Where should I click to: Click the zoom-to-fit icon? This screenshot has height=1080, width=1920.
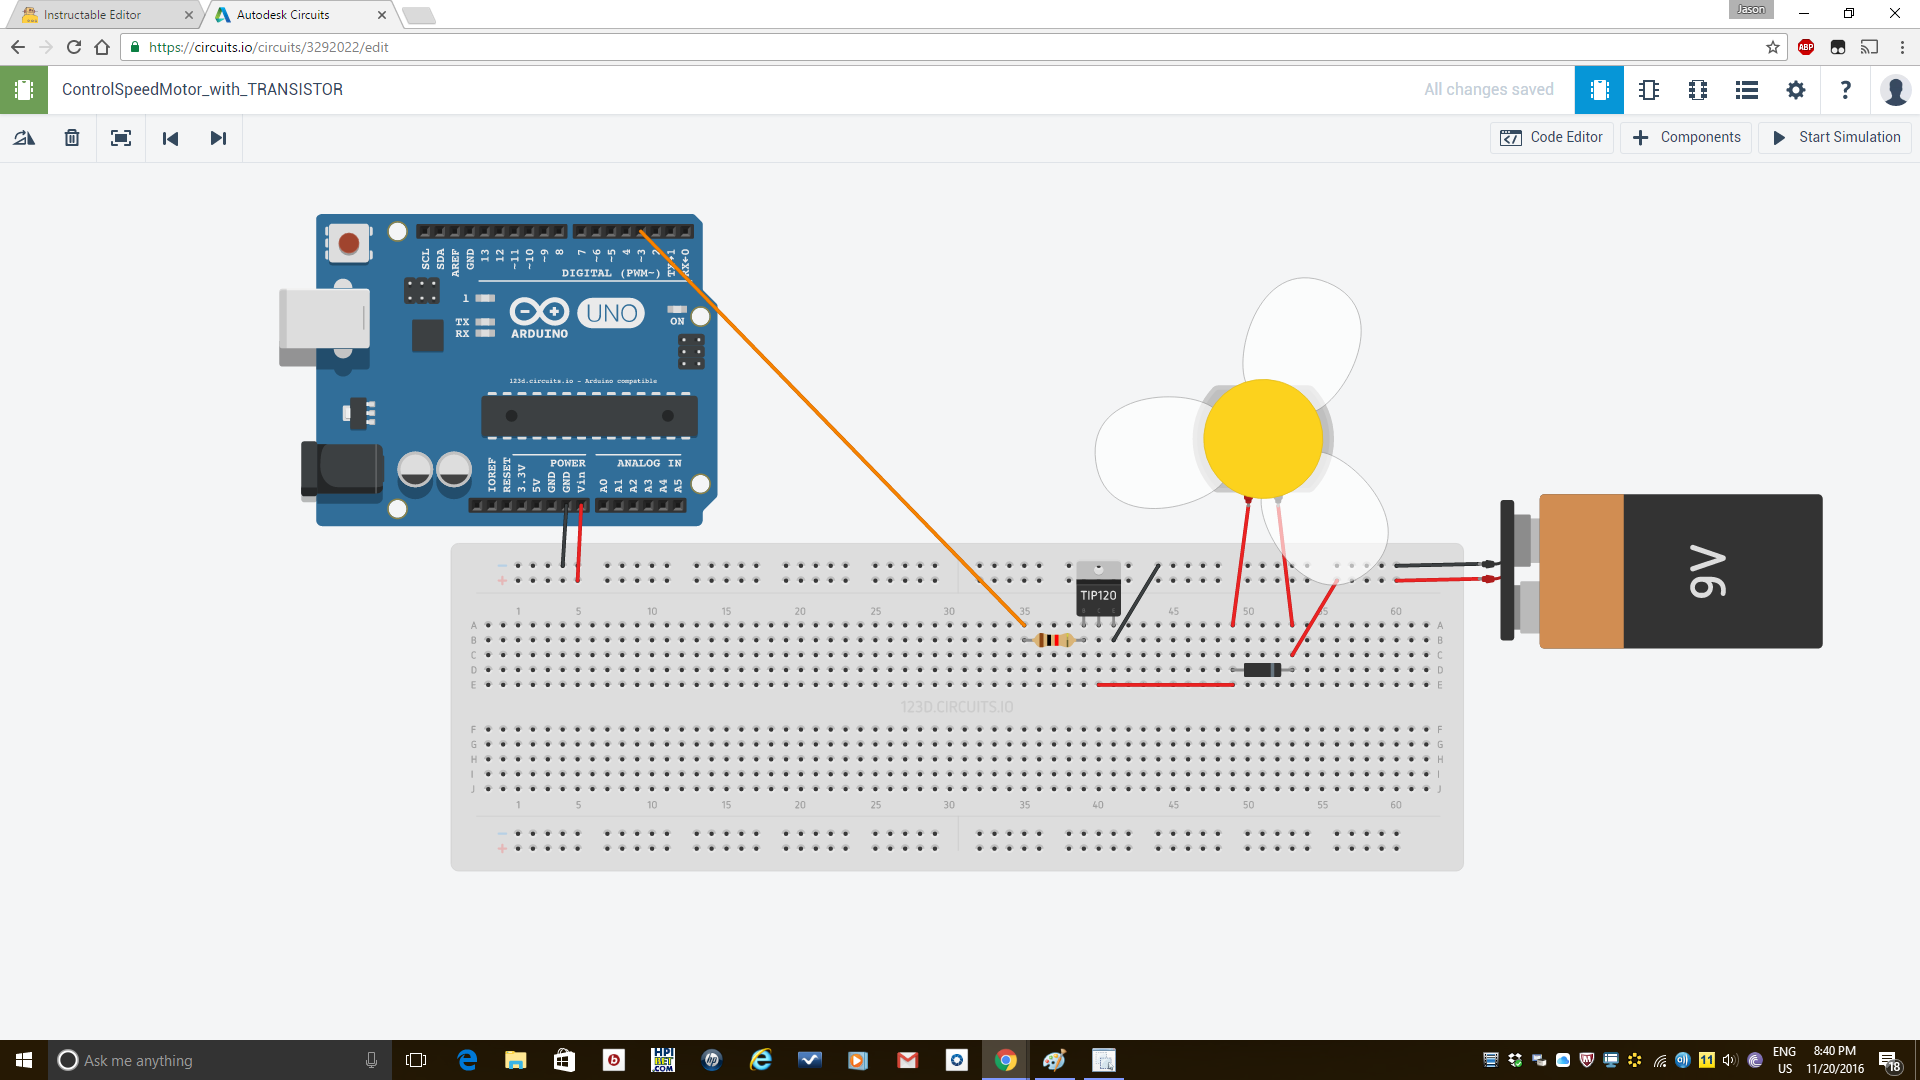point(120,138)
